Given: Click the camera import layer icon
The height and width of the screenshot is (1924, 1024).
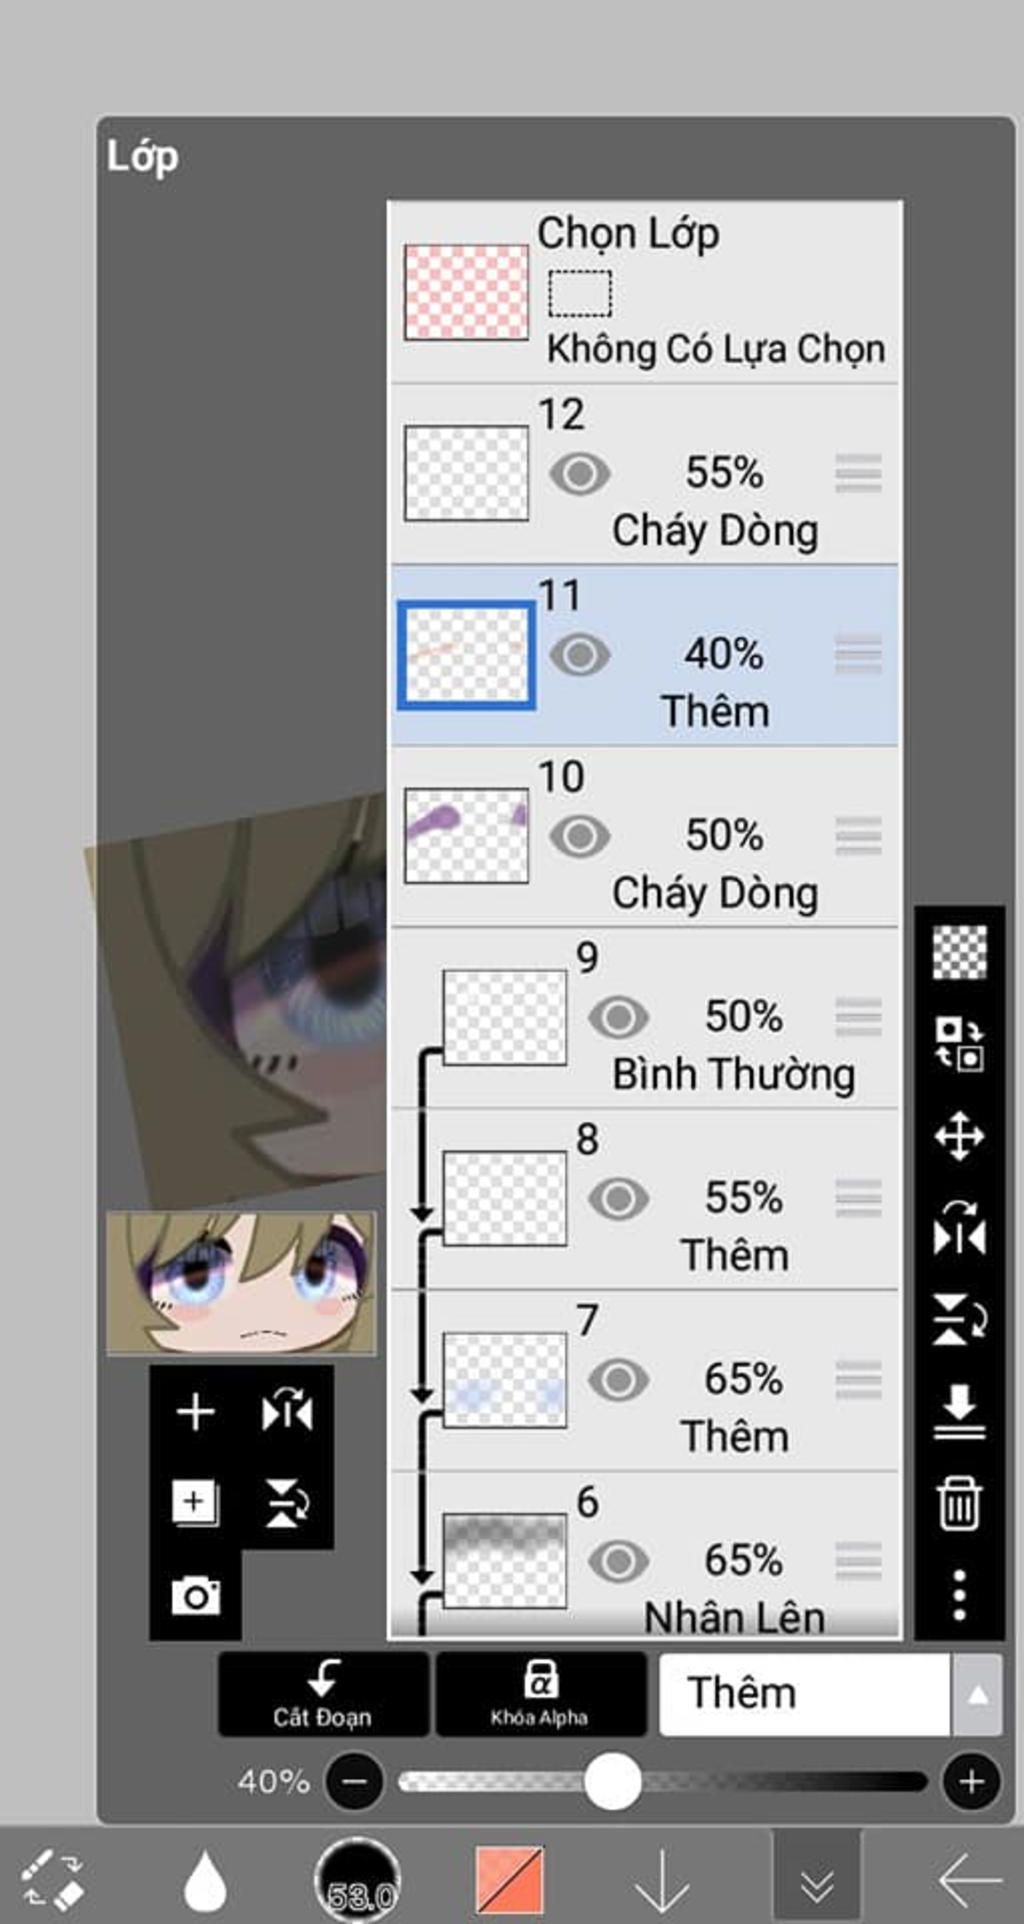Looking at the screenshot, I should [195, 1596].
